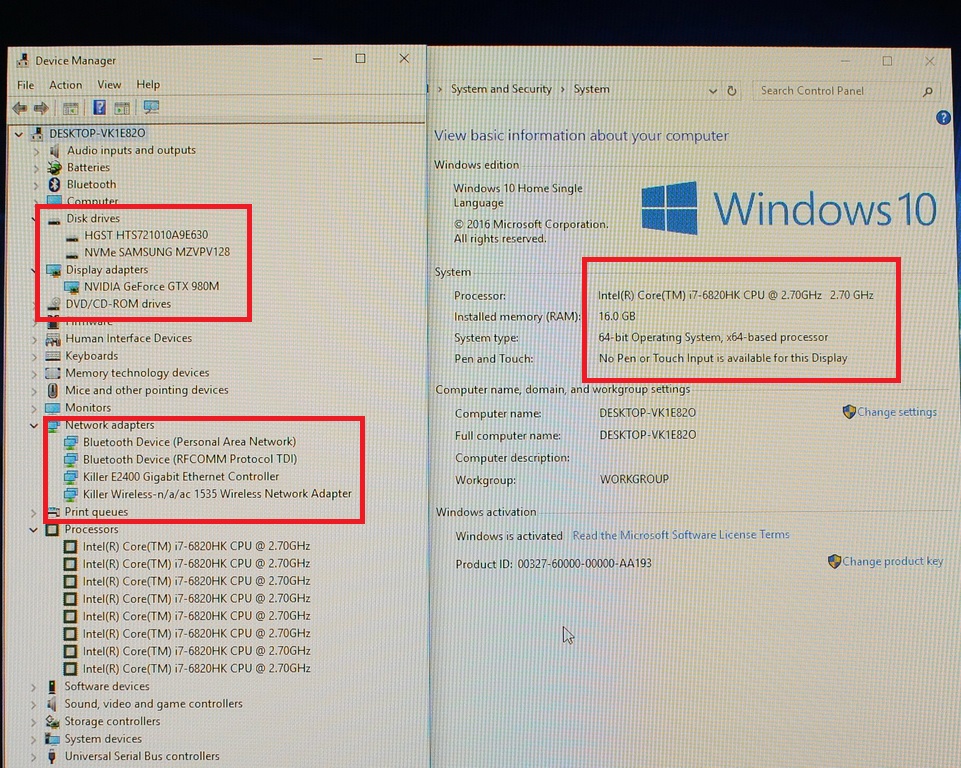Click the NVIDIA GeForce GTX 980M adapter icon
Screen dimensions: 961x768
pos(72,286)
